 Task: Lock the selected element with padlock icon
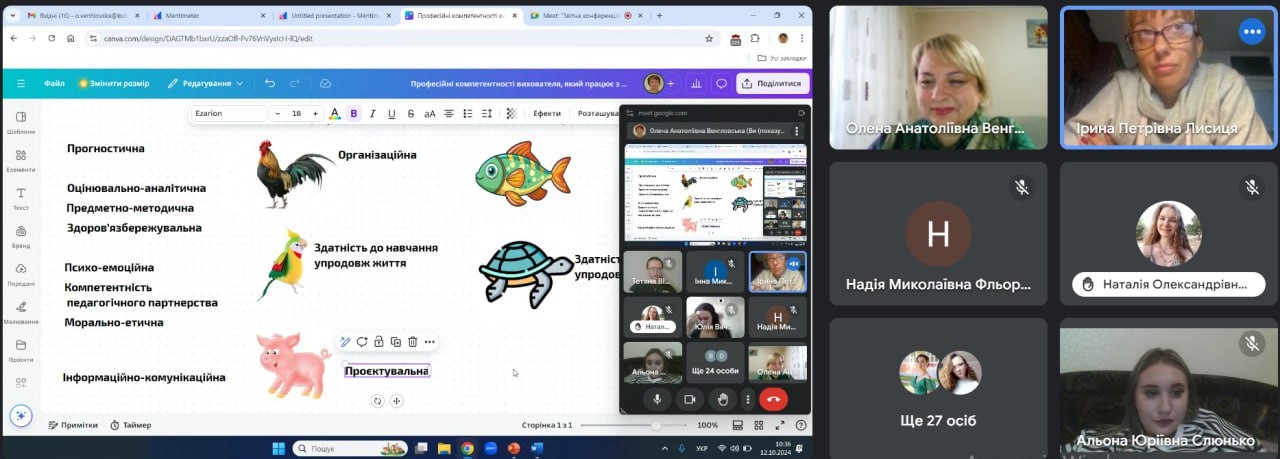[379, 342]
